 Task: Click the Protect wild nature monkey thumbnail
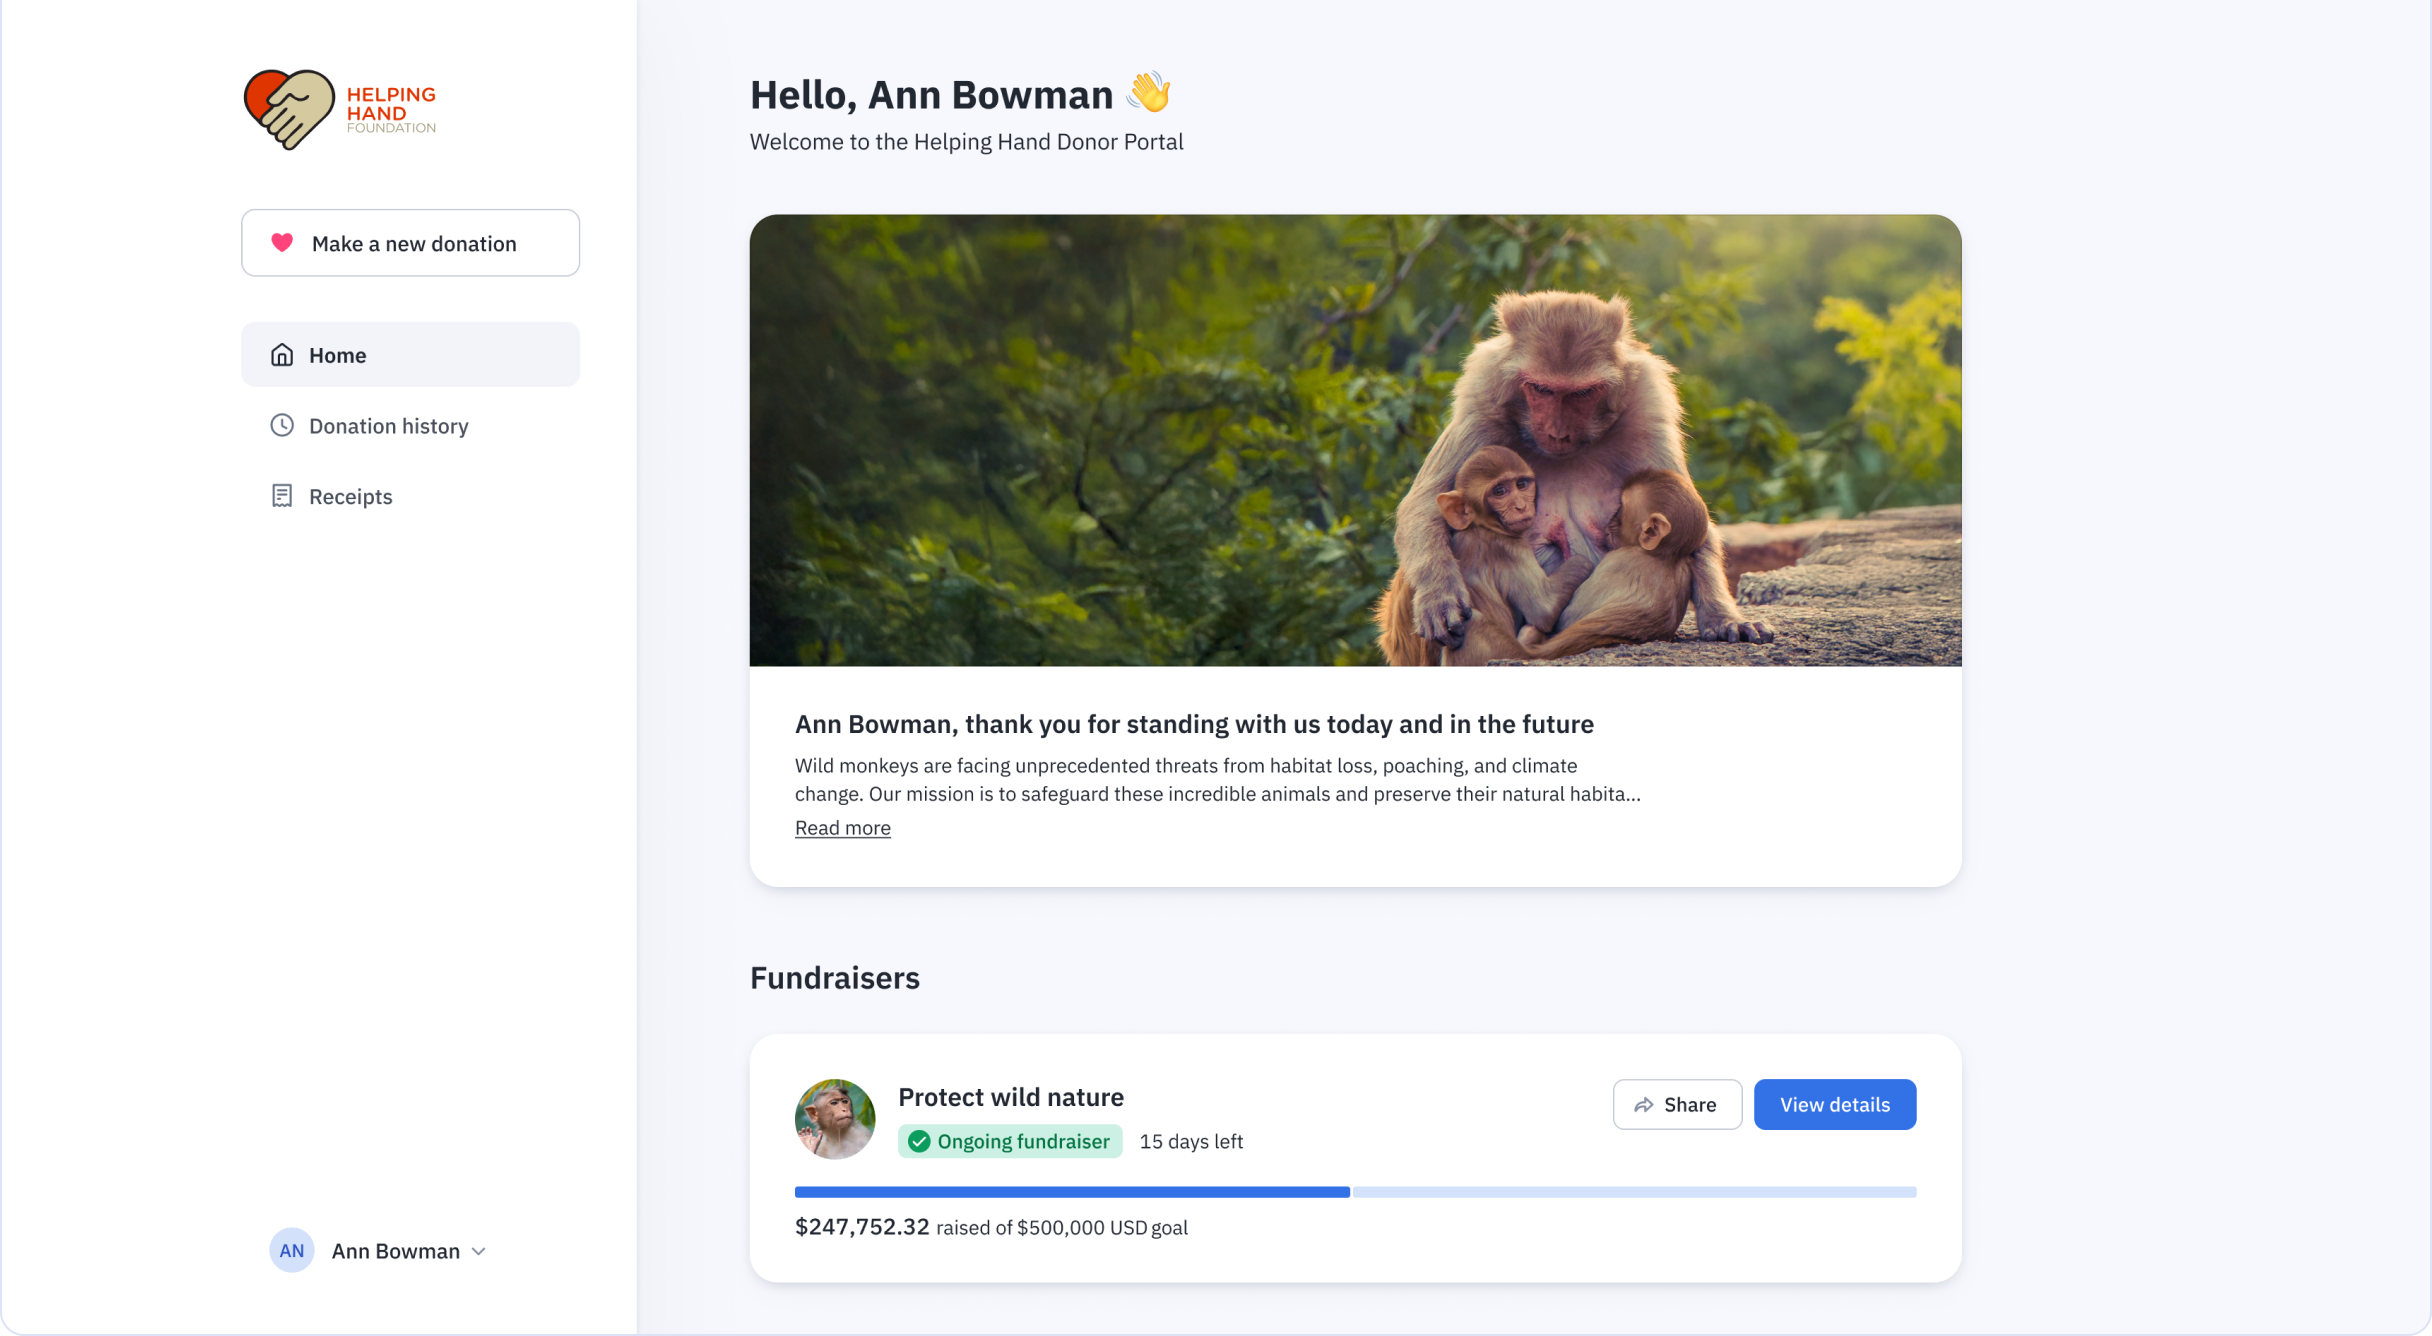[x=835, y=1119]
